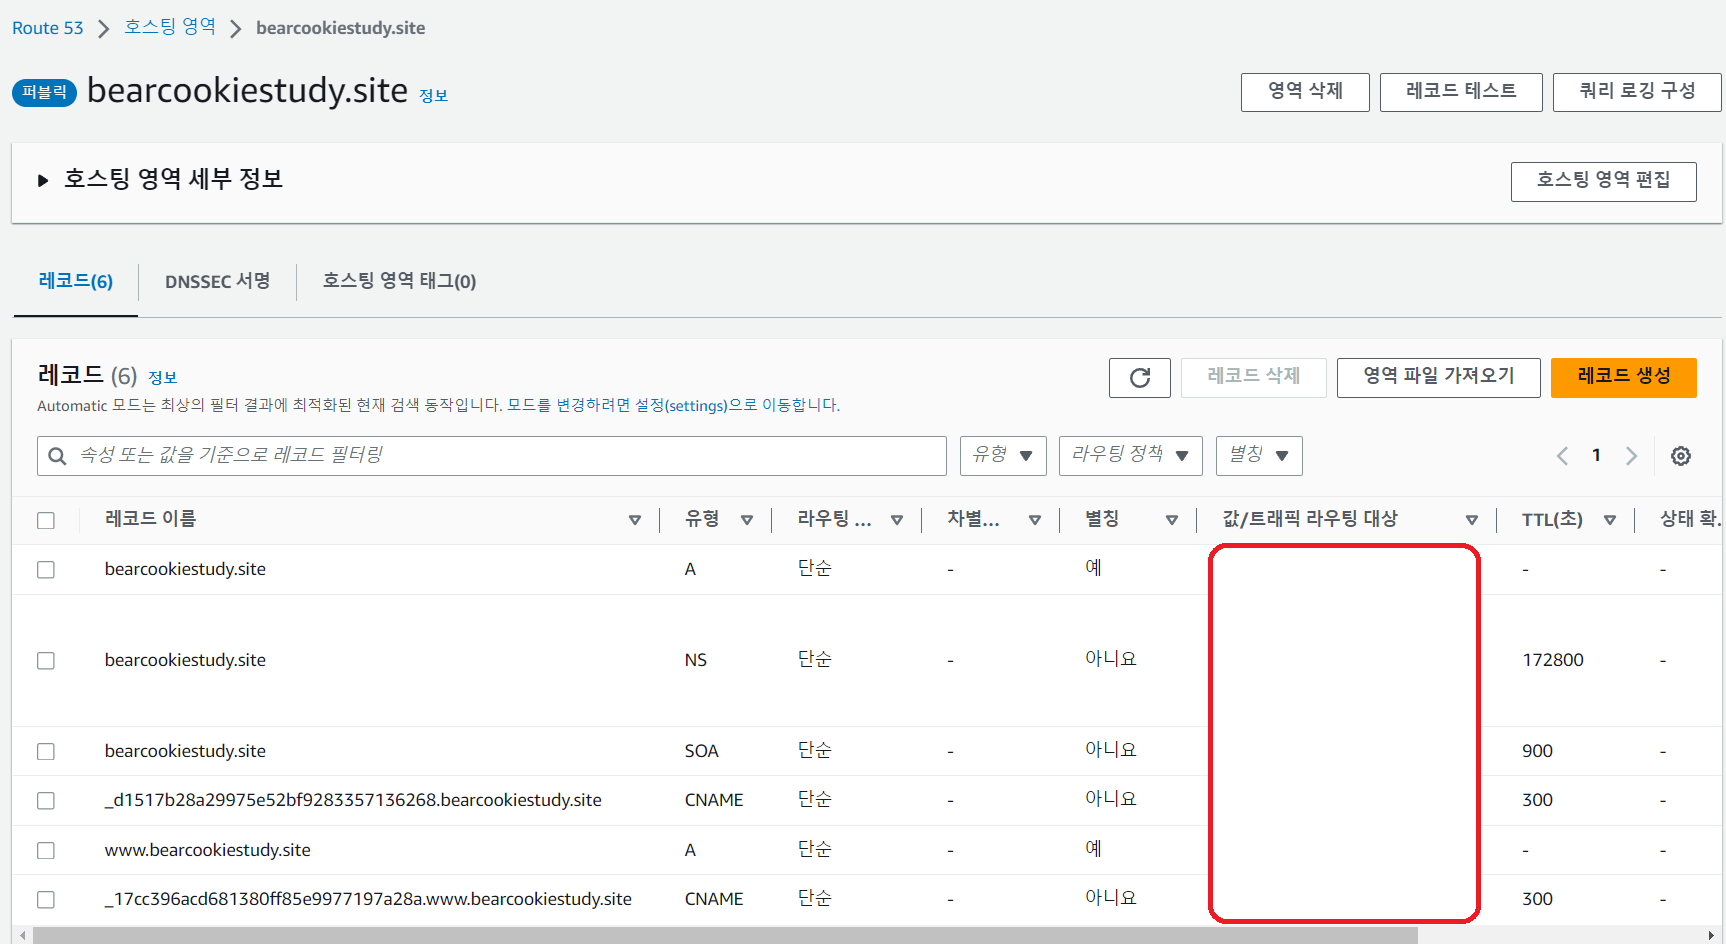Viewport: 1726px width, 944px height.
Task: Sort records by type column arrow
Action: tap(746, 520)
